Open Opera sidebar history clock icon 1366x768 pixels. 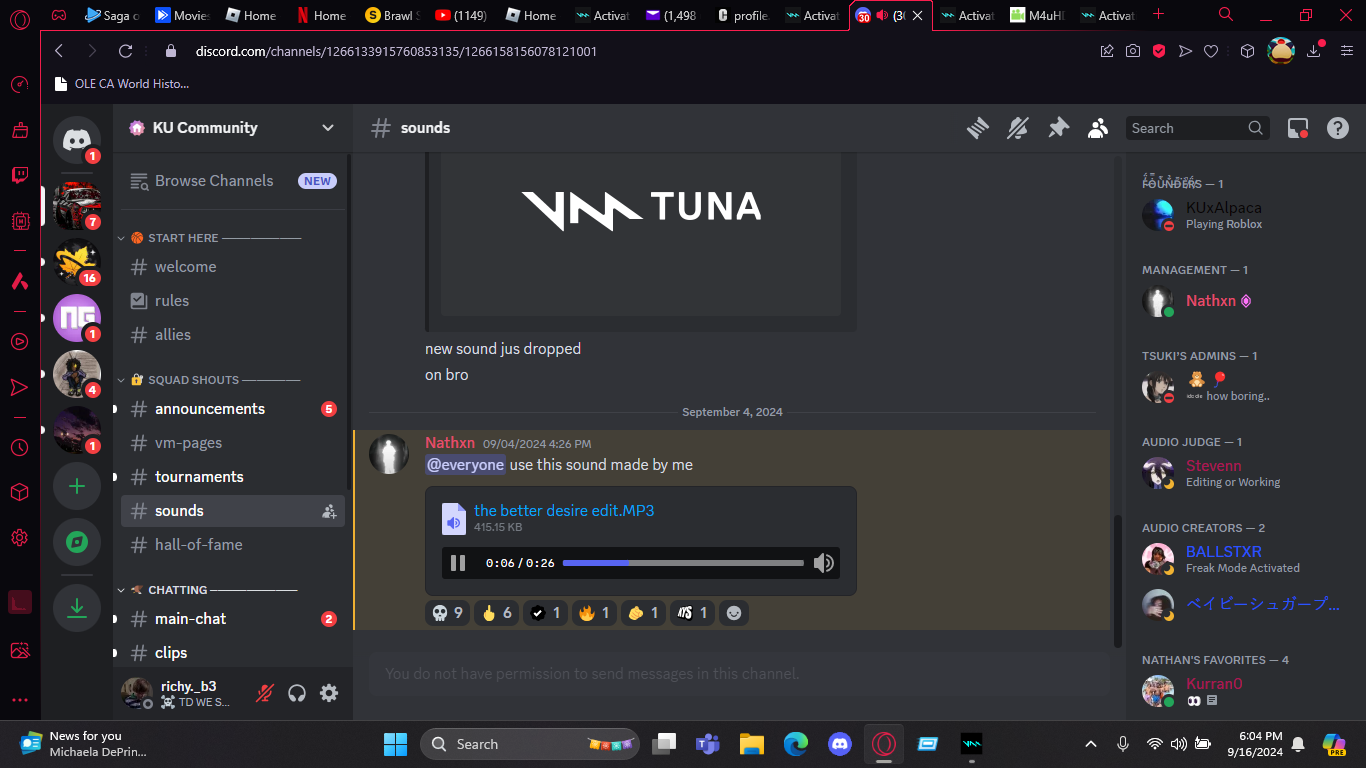point(20,448)
